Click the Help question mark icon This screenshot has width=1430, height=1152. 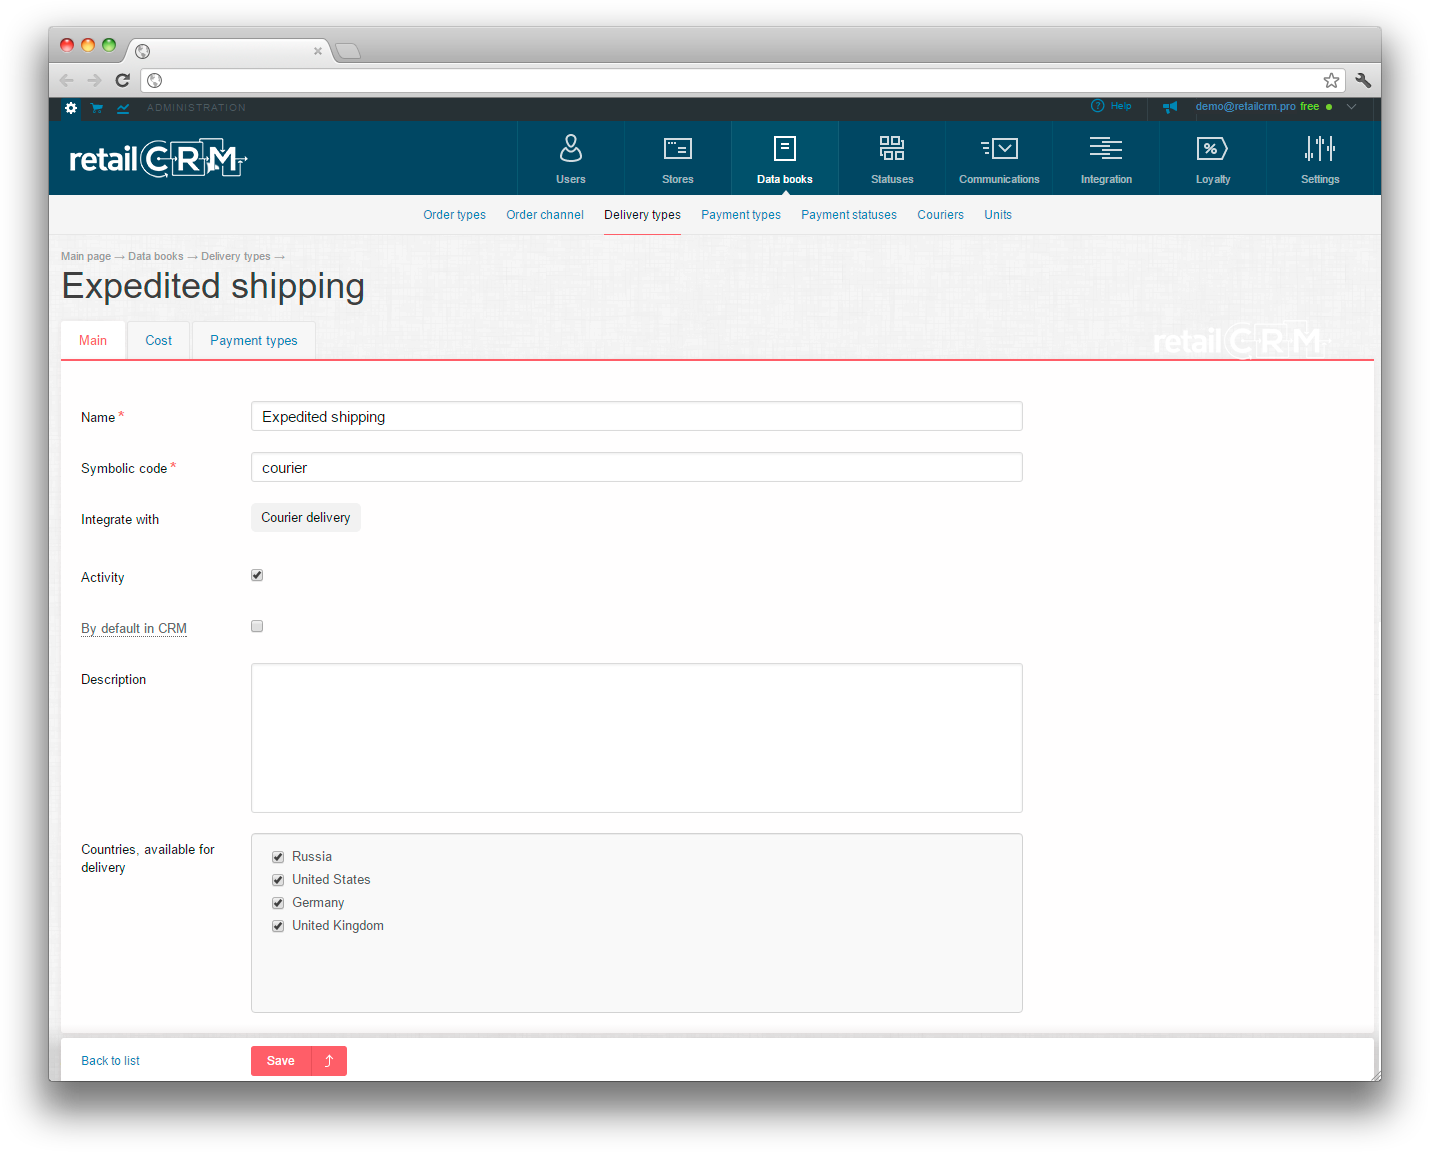1097,106
